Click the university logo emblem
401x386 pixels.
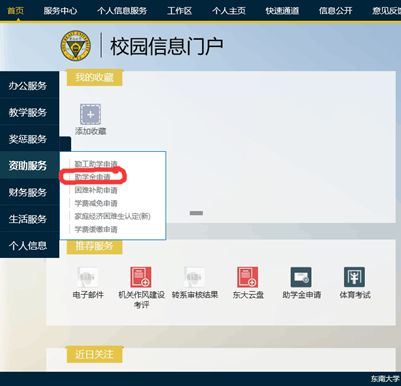click(x=76, y=46)
